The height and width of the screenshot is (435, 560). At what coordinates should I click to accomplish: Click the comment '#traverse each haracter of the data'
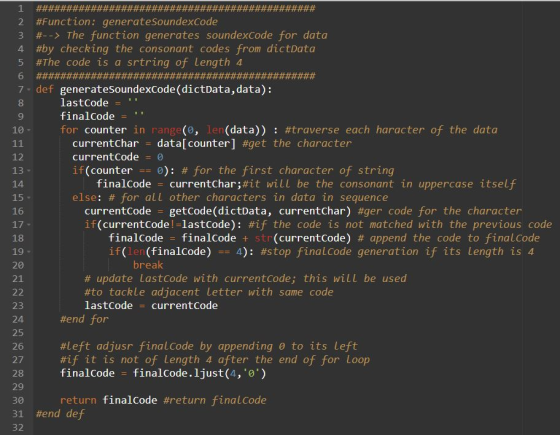(391, 130)
